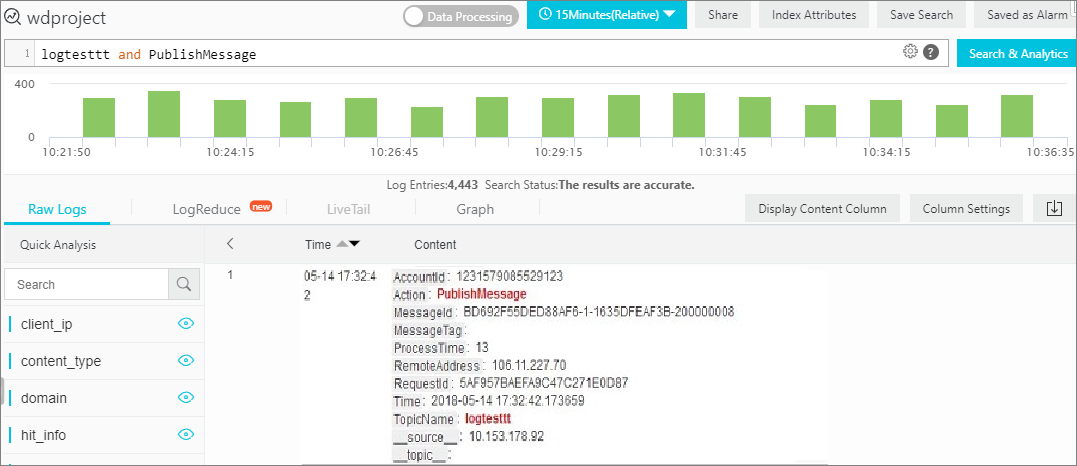Viewport: 1077px width, 466px height.
Task: Collapse the Quick Analysis panel arrow
Action: point(230,243)
